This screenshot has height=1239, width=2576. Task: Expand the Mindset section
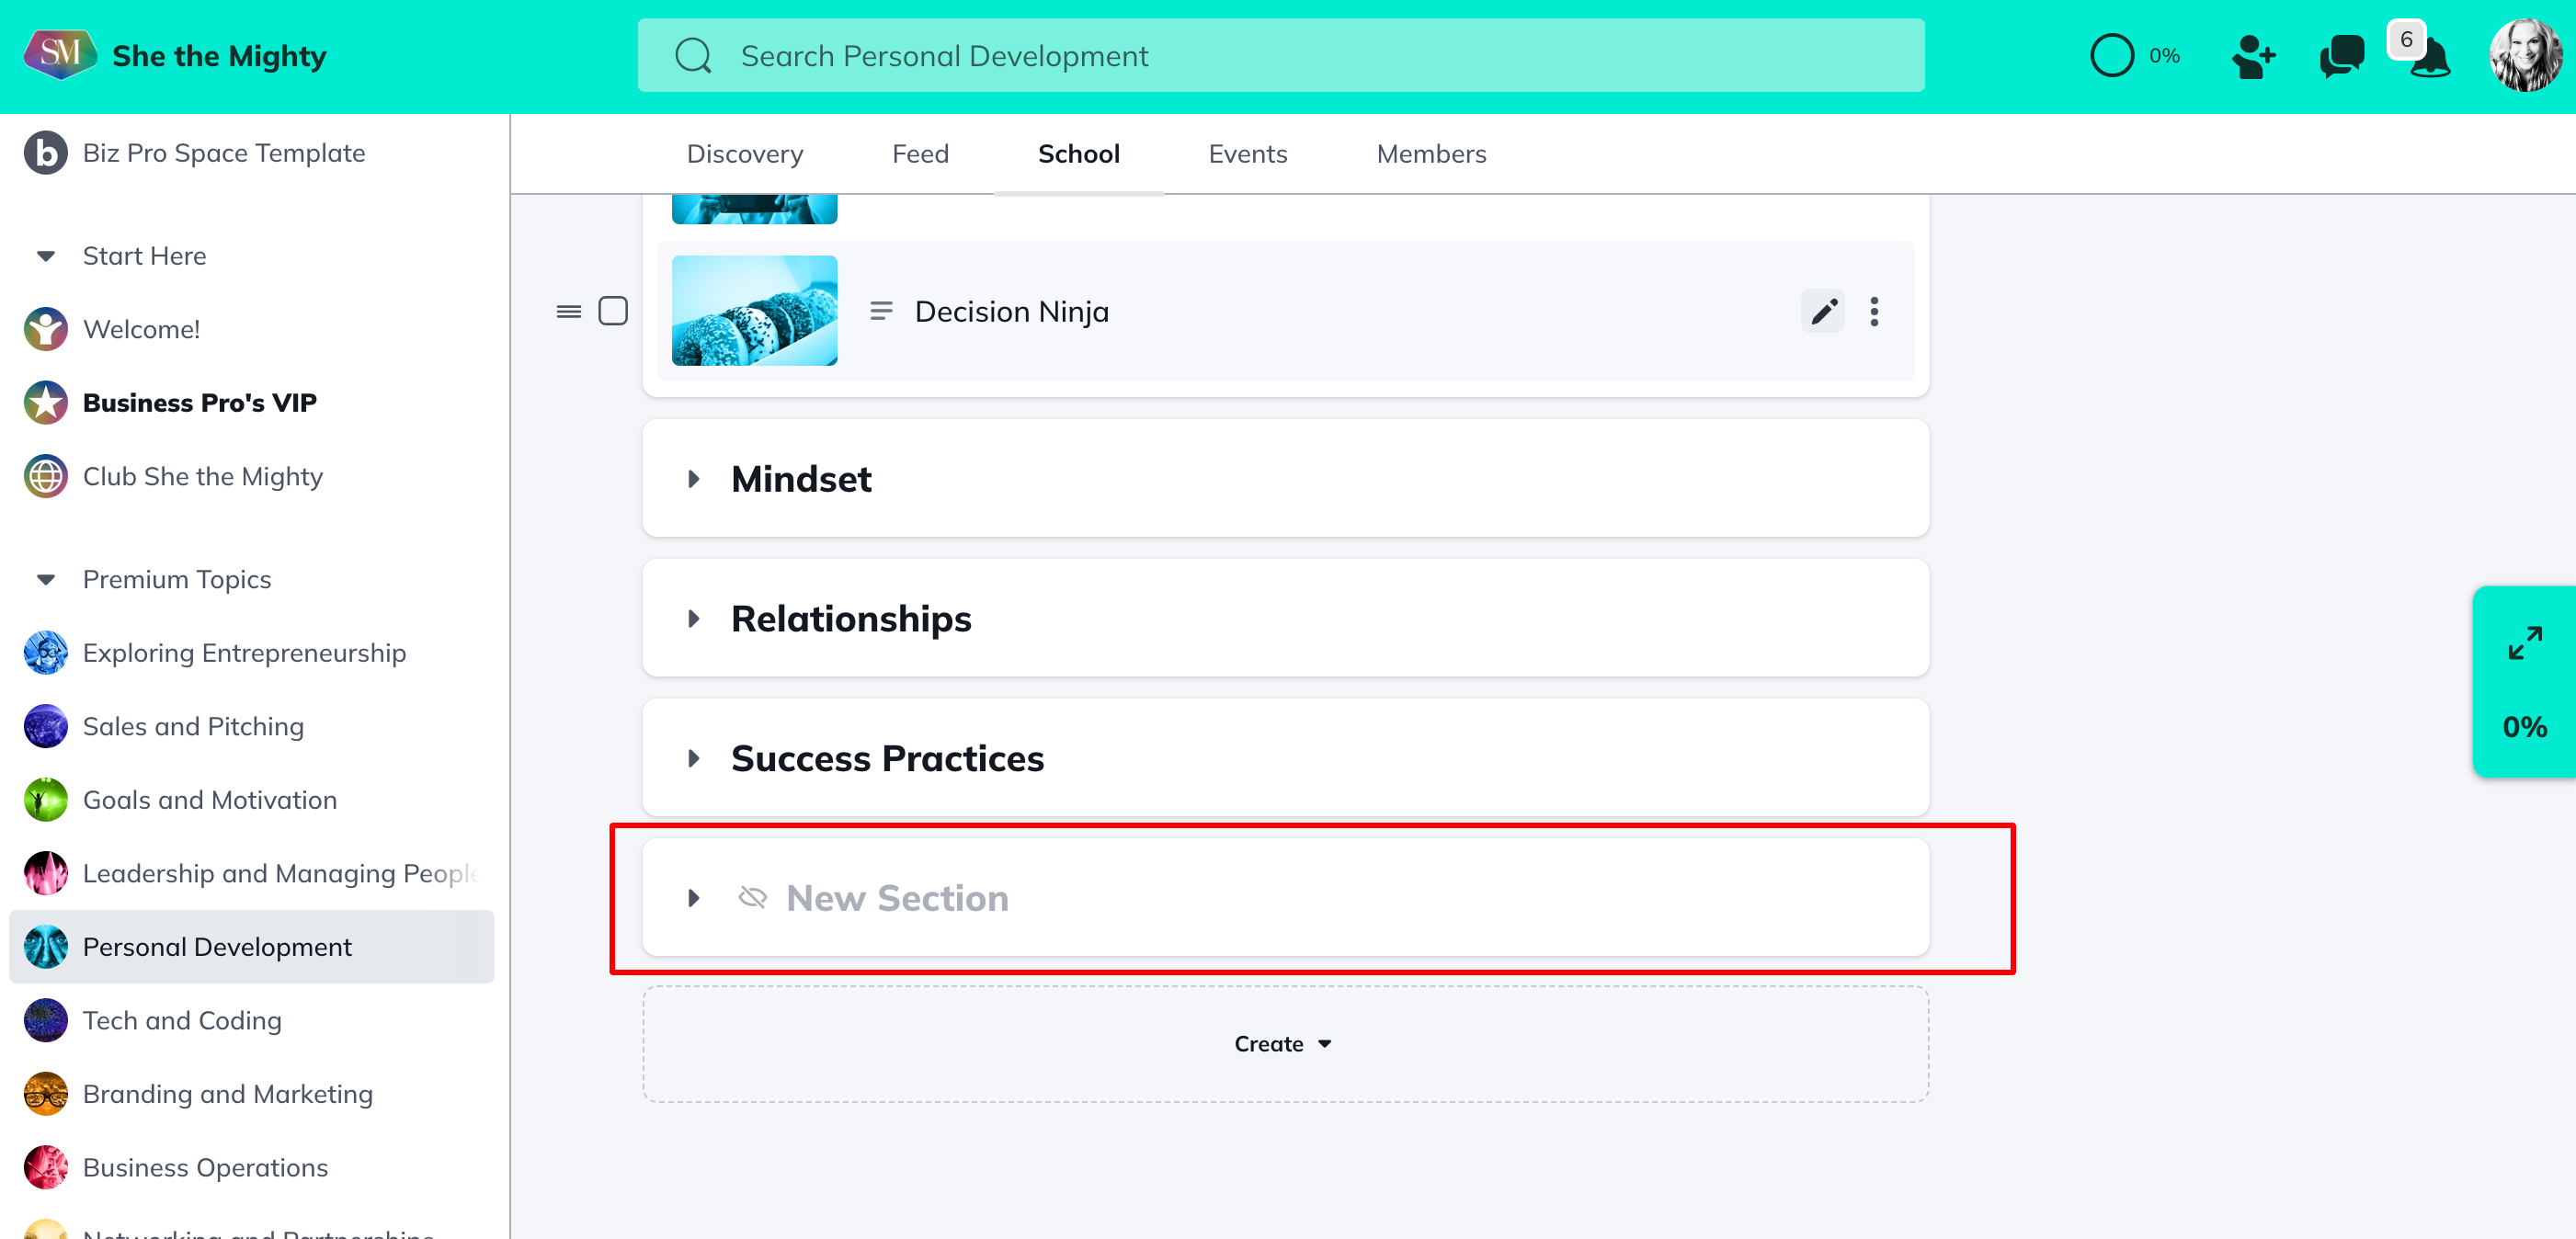[x=694, y=479]
